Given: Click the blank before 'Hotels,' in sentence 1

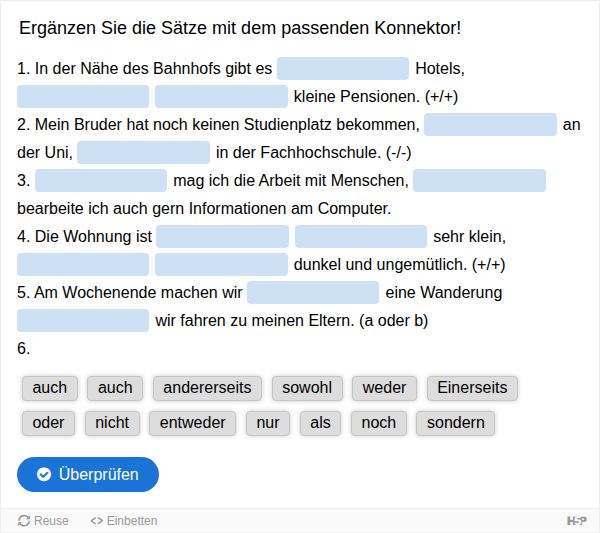Looking at the screenshot, I should click(343, 68).
